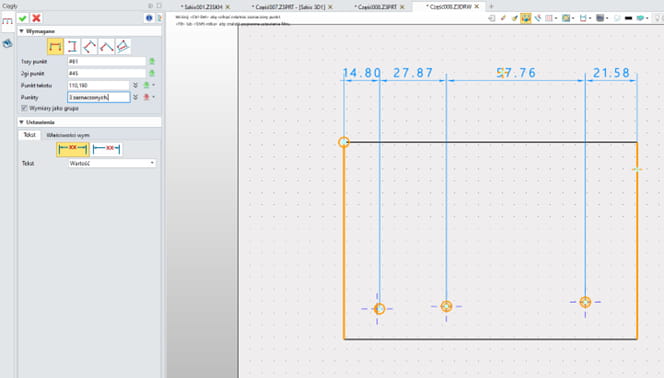Select the horizontal continuous dimension type icon

[55, 47]
